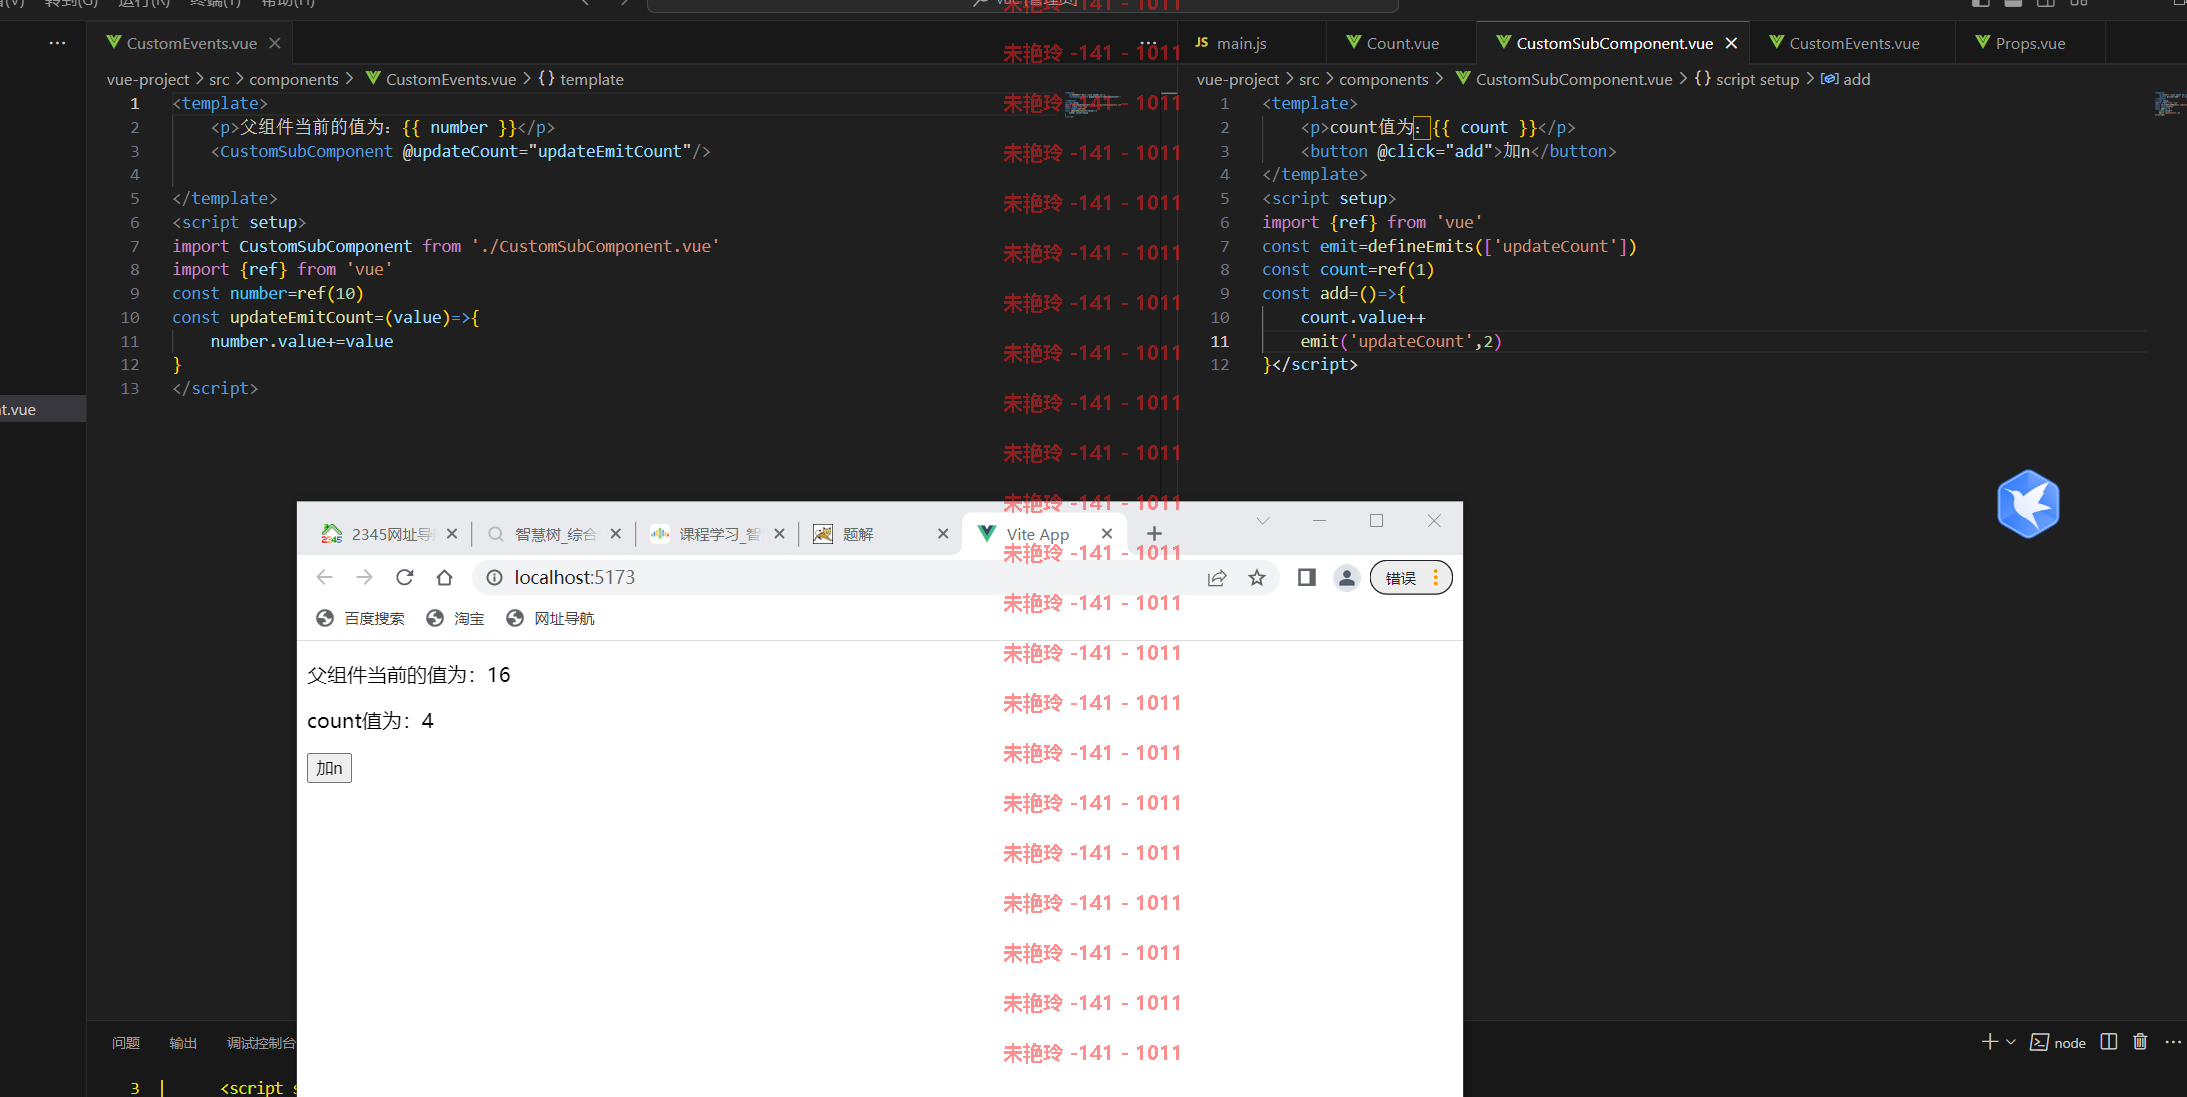
Task: Click the share page icon in the address bar
Action: point(1217,577)
